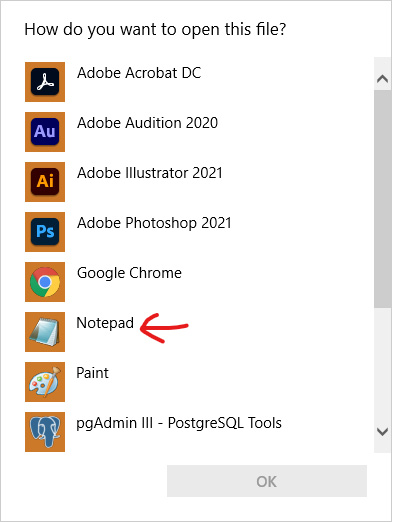Choose the Adobe Audition 2020 icon
393x522 pixels.
pos(45,132)
